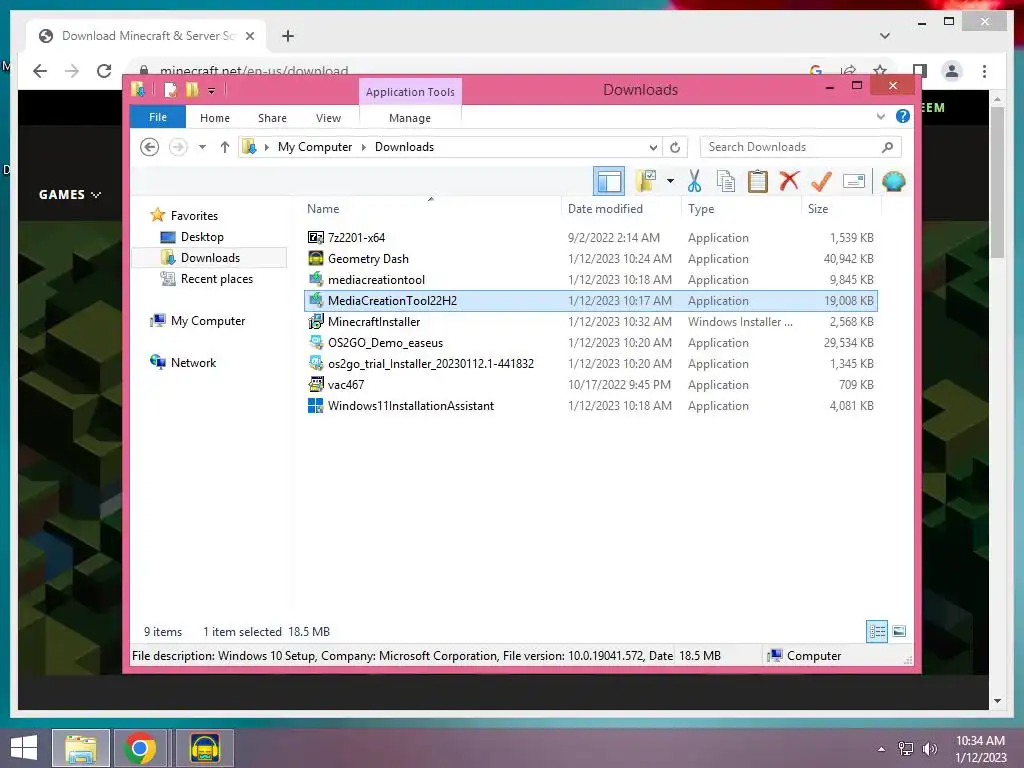Image resolution: width=1024 pixels, height=768 pixels.
Task: Delete selection with the red X icon
Action: [789, 181]
